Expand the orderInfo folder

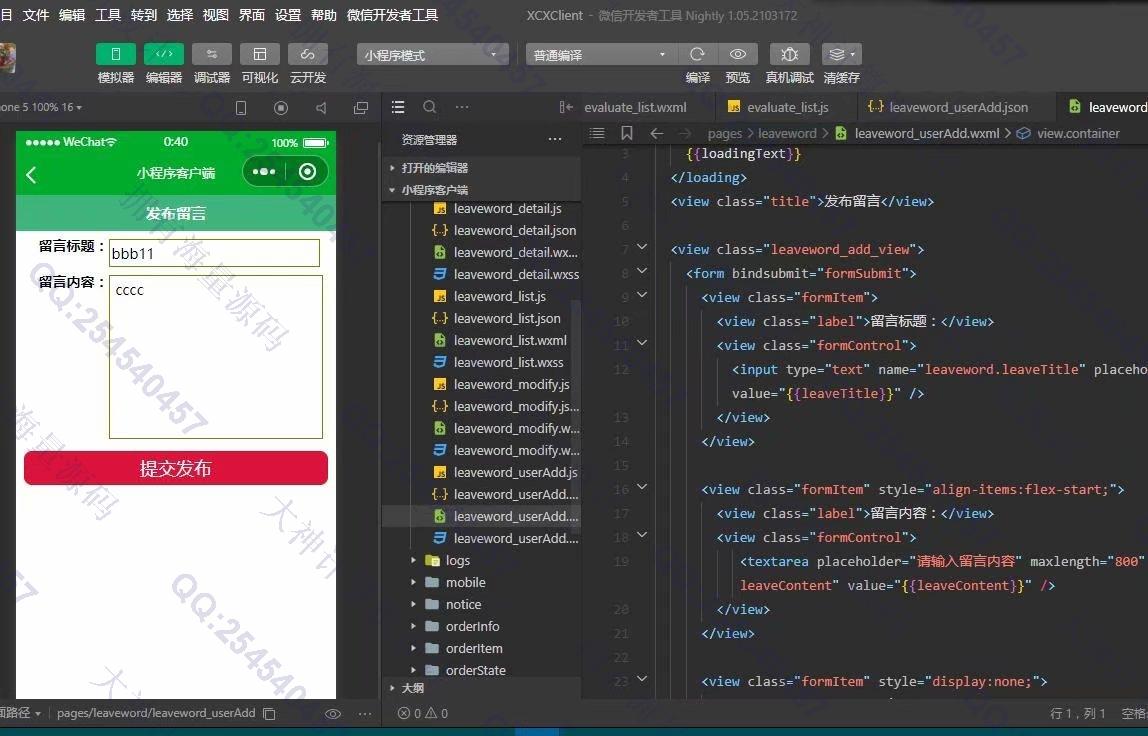point(472,626)
